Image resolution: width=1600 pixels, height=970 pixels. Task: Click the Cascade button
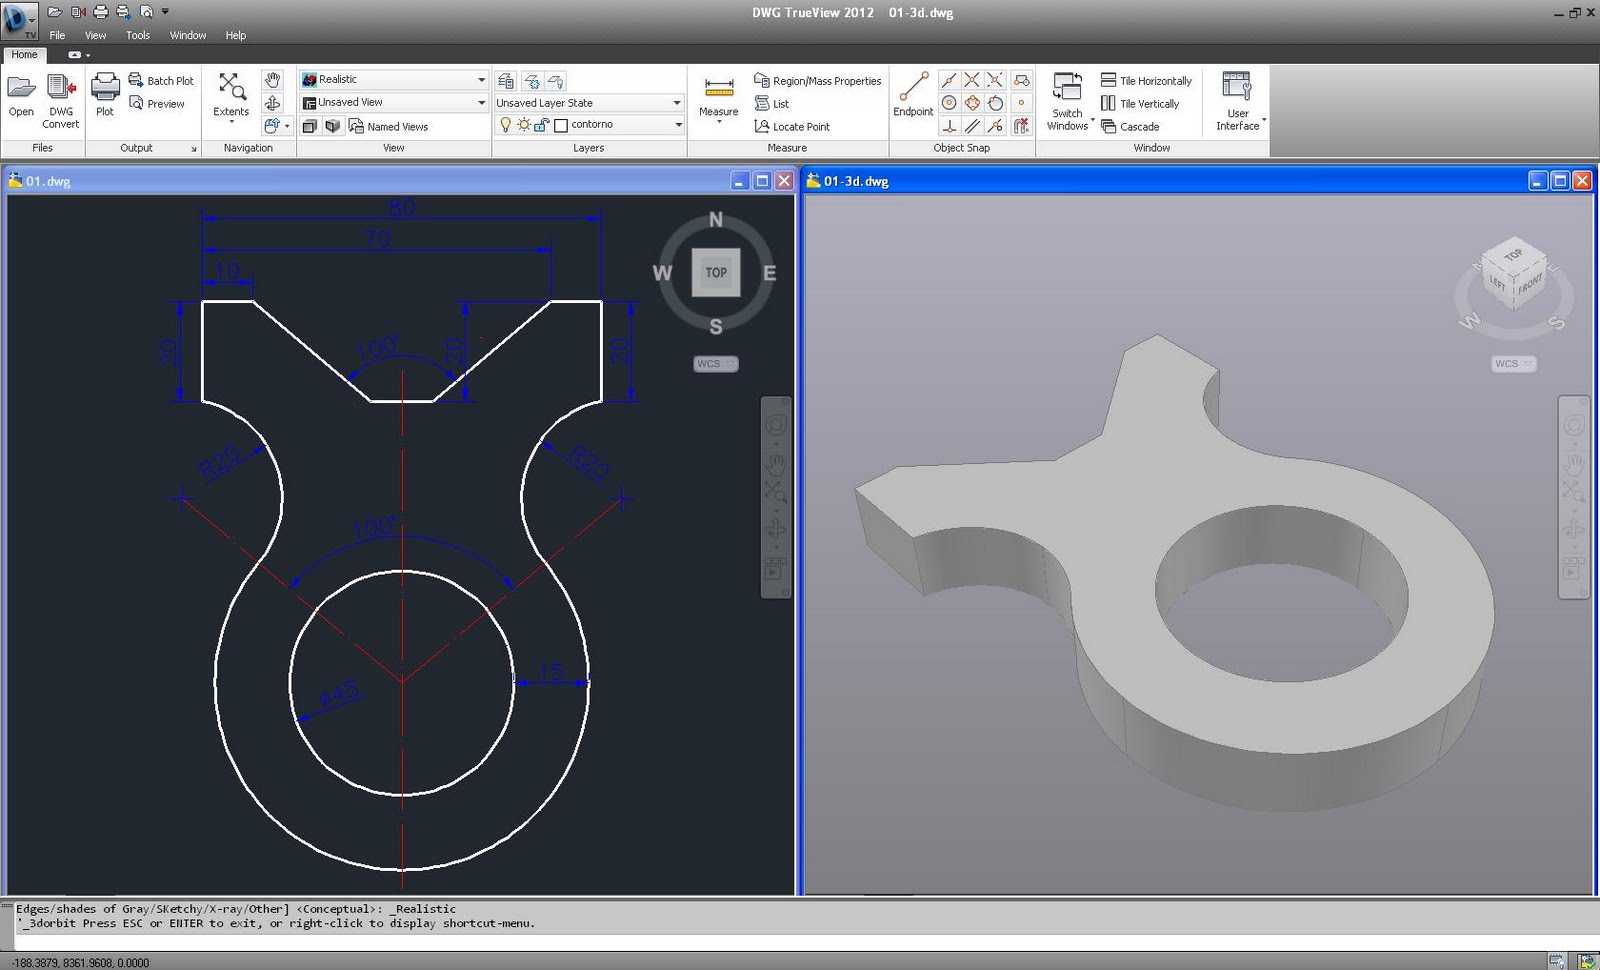click(x=1135, y=126)
